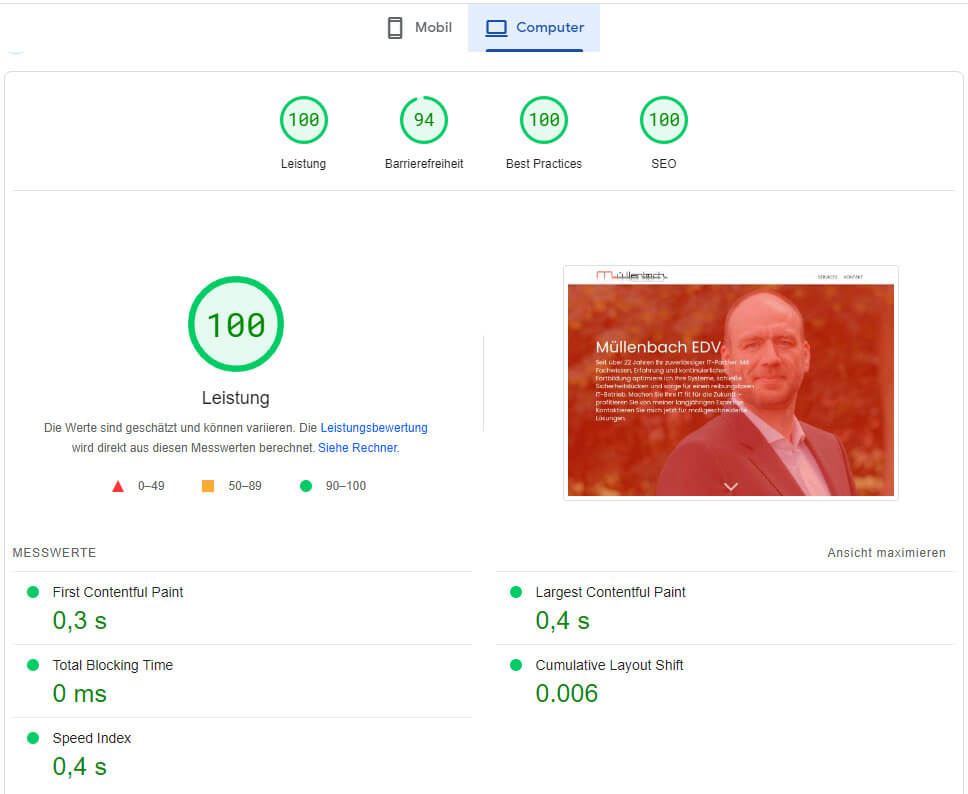The height and width of the screenshot is (794, 968).
Task: Click the laptop icon beside Computer
Action: pos(496,28)
